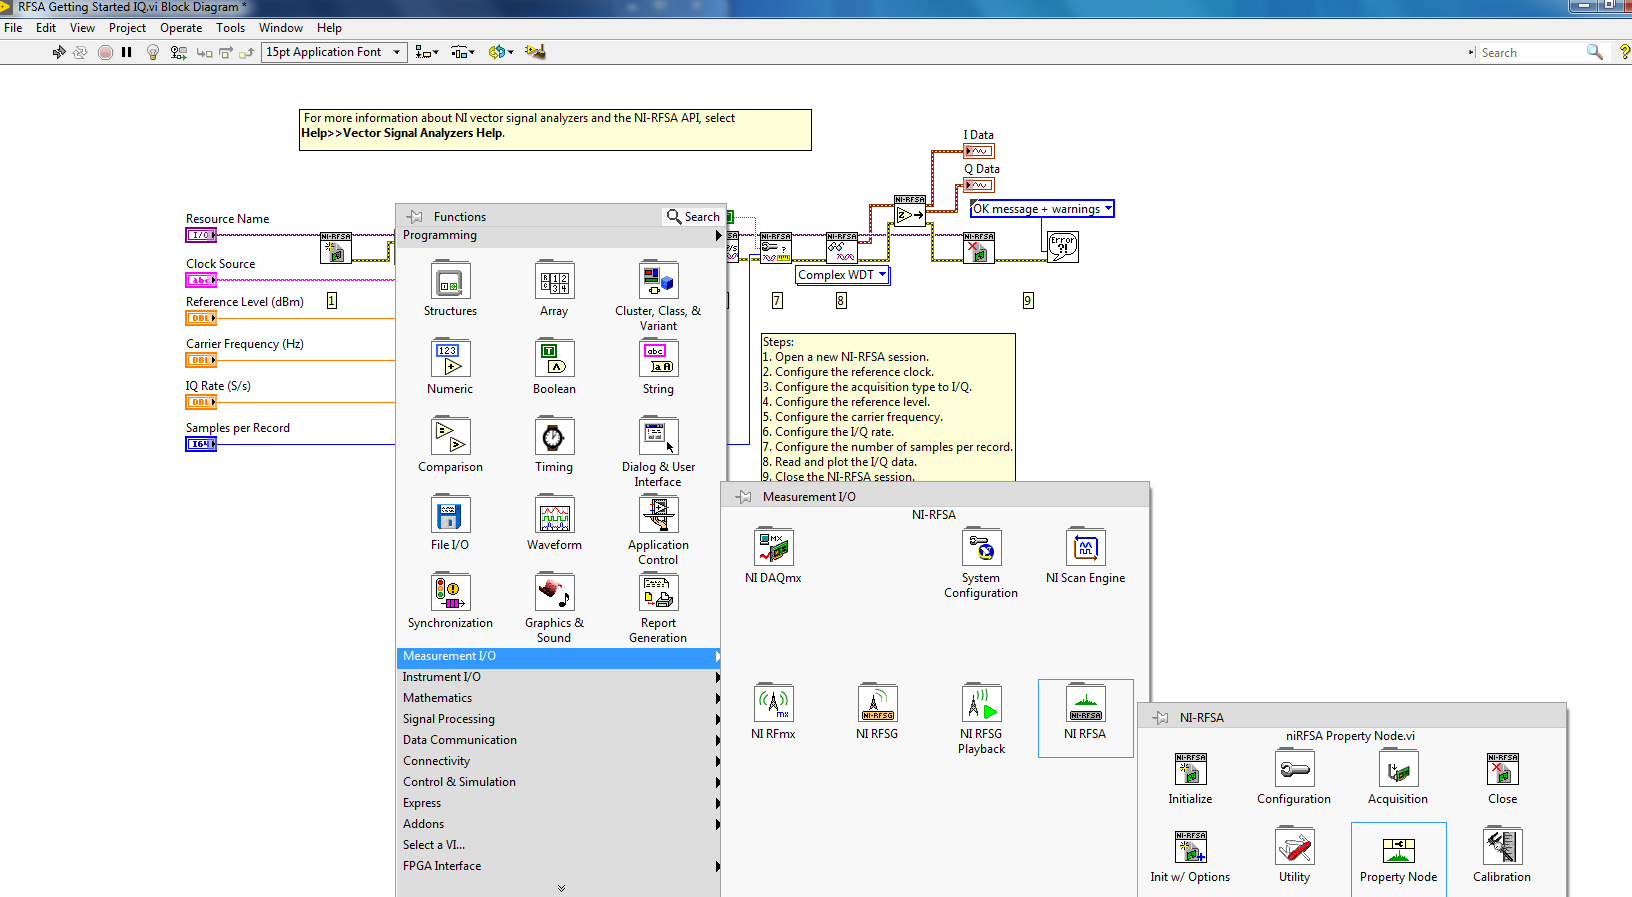
Task: Expand the Instrument I/O category
Action: 560,678
